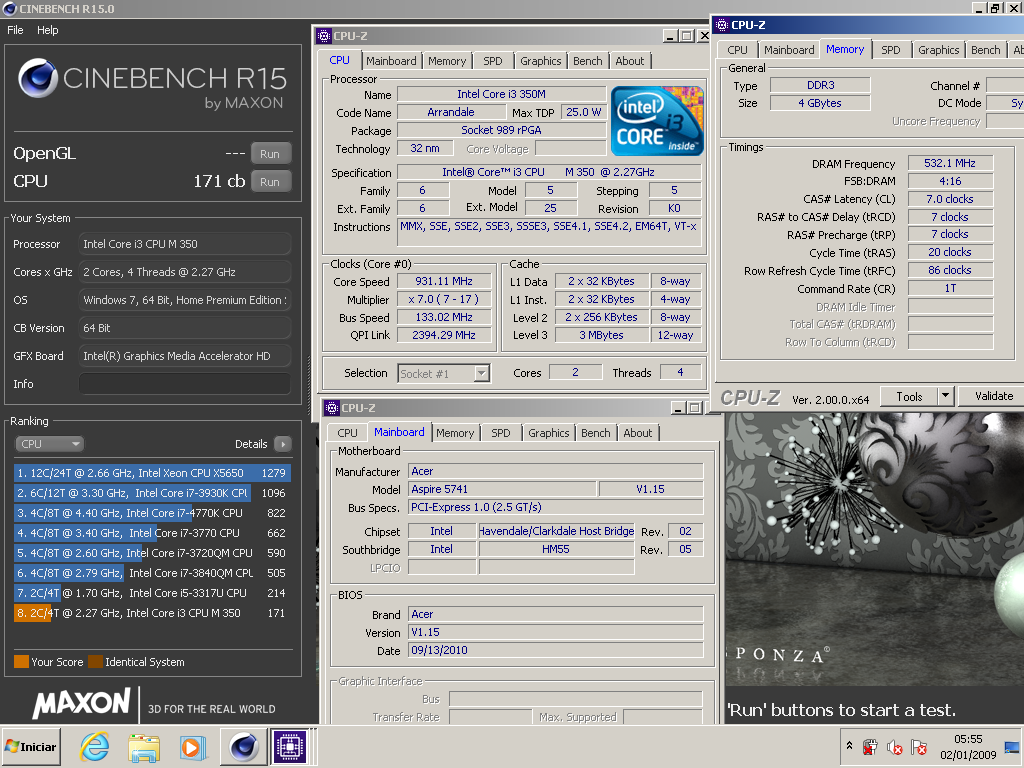
Task: Click the Identical System brown swatch
Action: (x=95, y=662)
